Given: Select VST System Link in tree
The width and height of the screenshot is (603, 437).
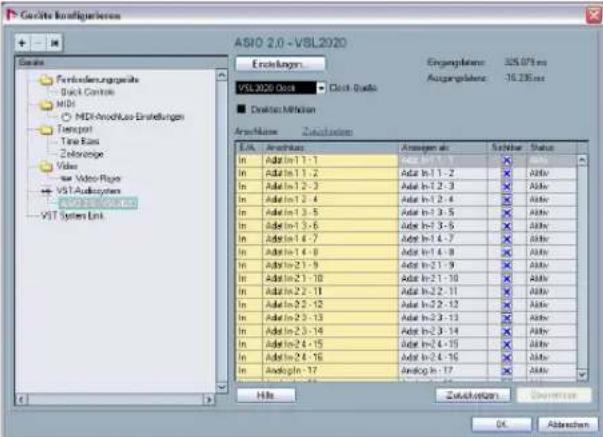Looking at the screenshot, I should pos(72,216).
